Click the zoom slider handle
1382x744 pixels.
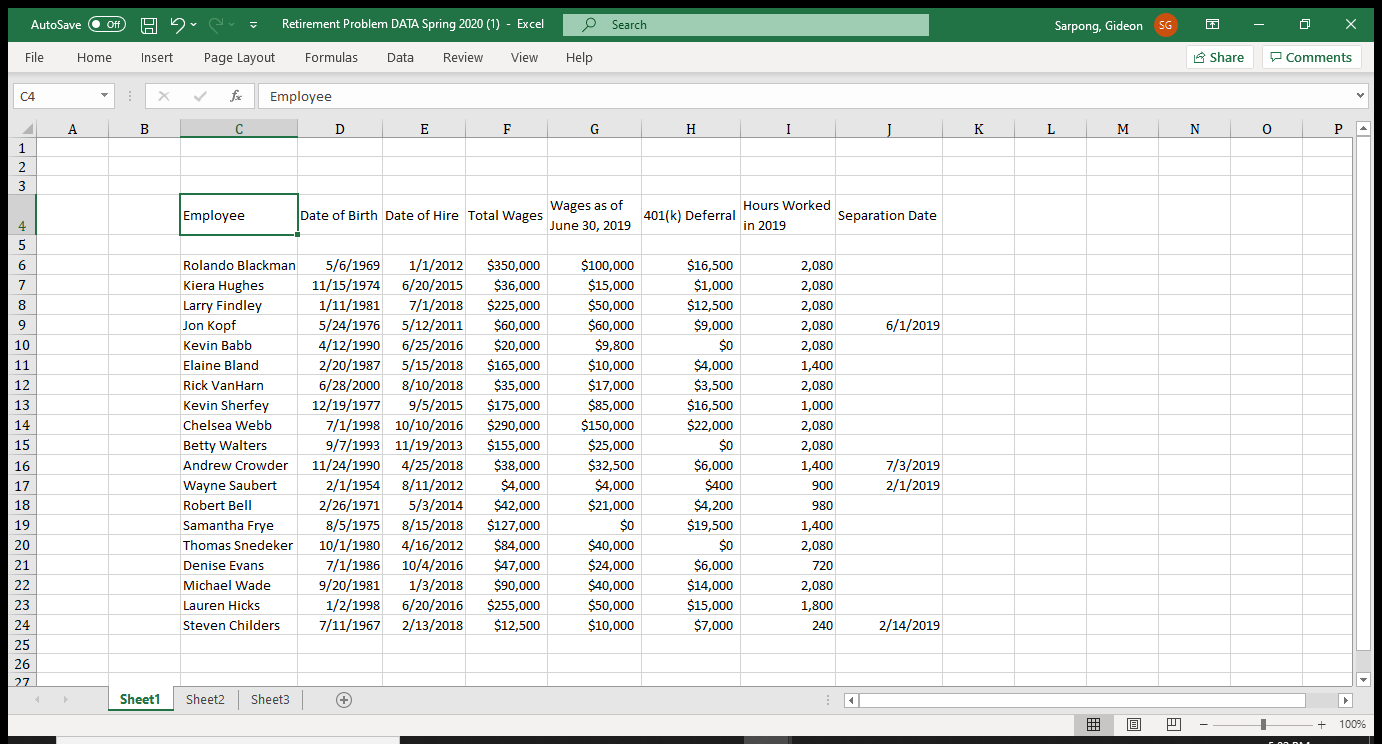pyautogui.click(x=1263, y=724)
